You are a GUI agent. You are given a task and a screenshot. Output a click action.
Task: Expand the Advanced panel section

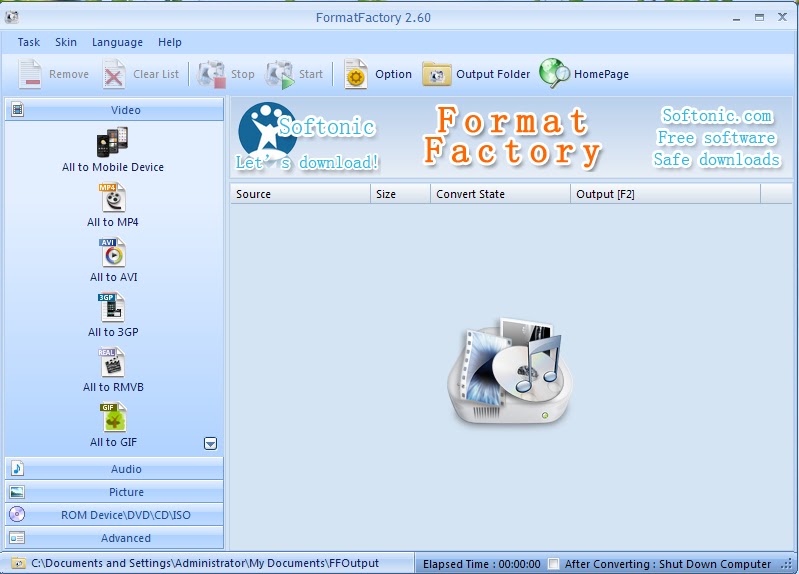coord(114,538)
